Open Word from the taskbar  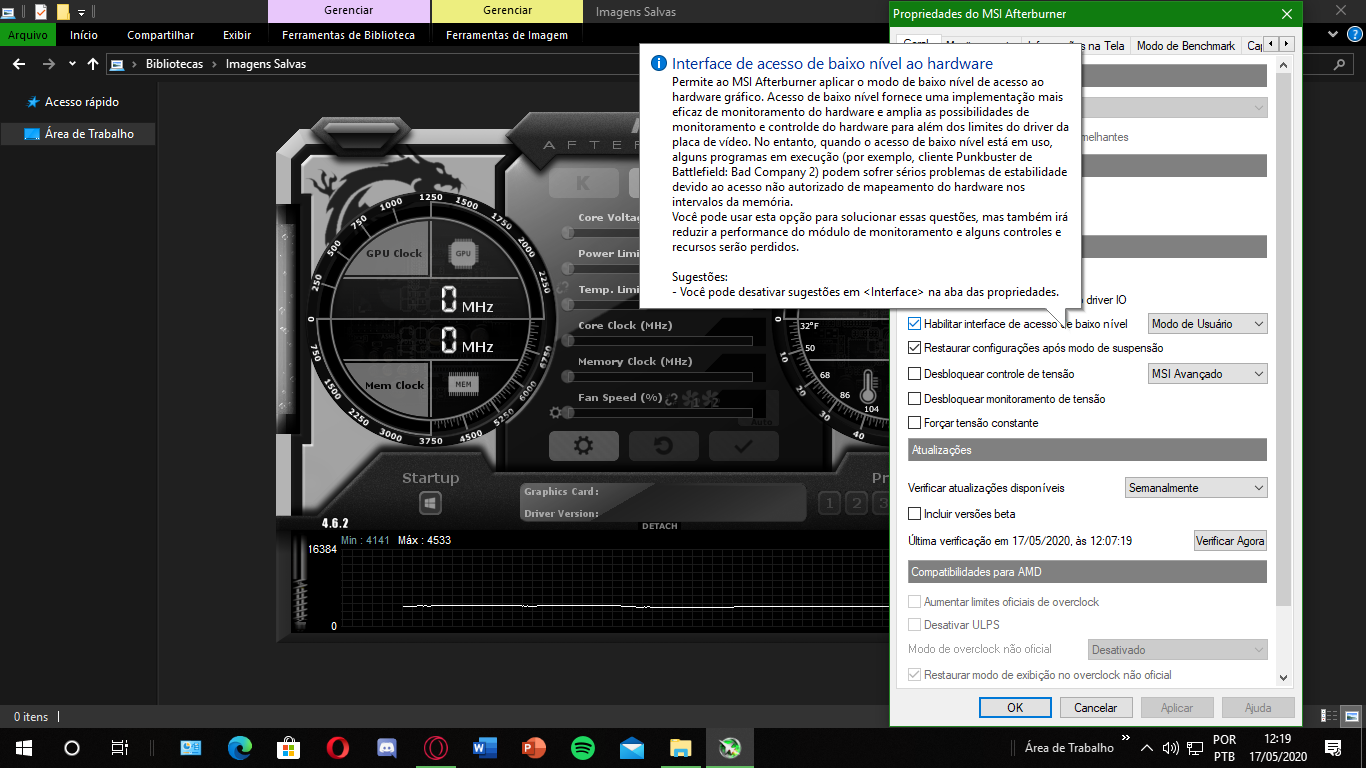[x=485, y=747]
